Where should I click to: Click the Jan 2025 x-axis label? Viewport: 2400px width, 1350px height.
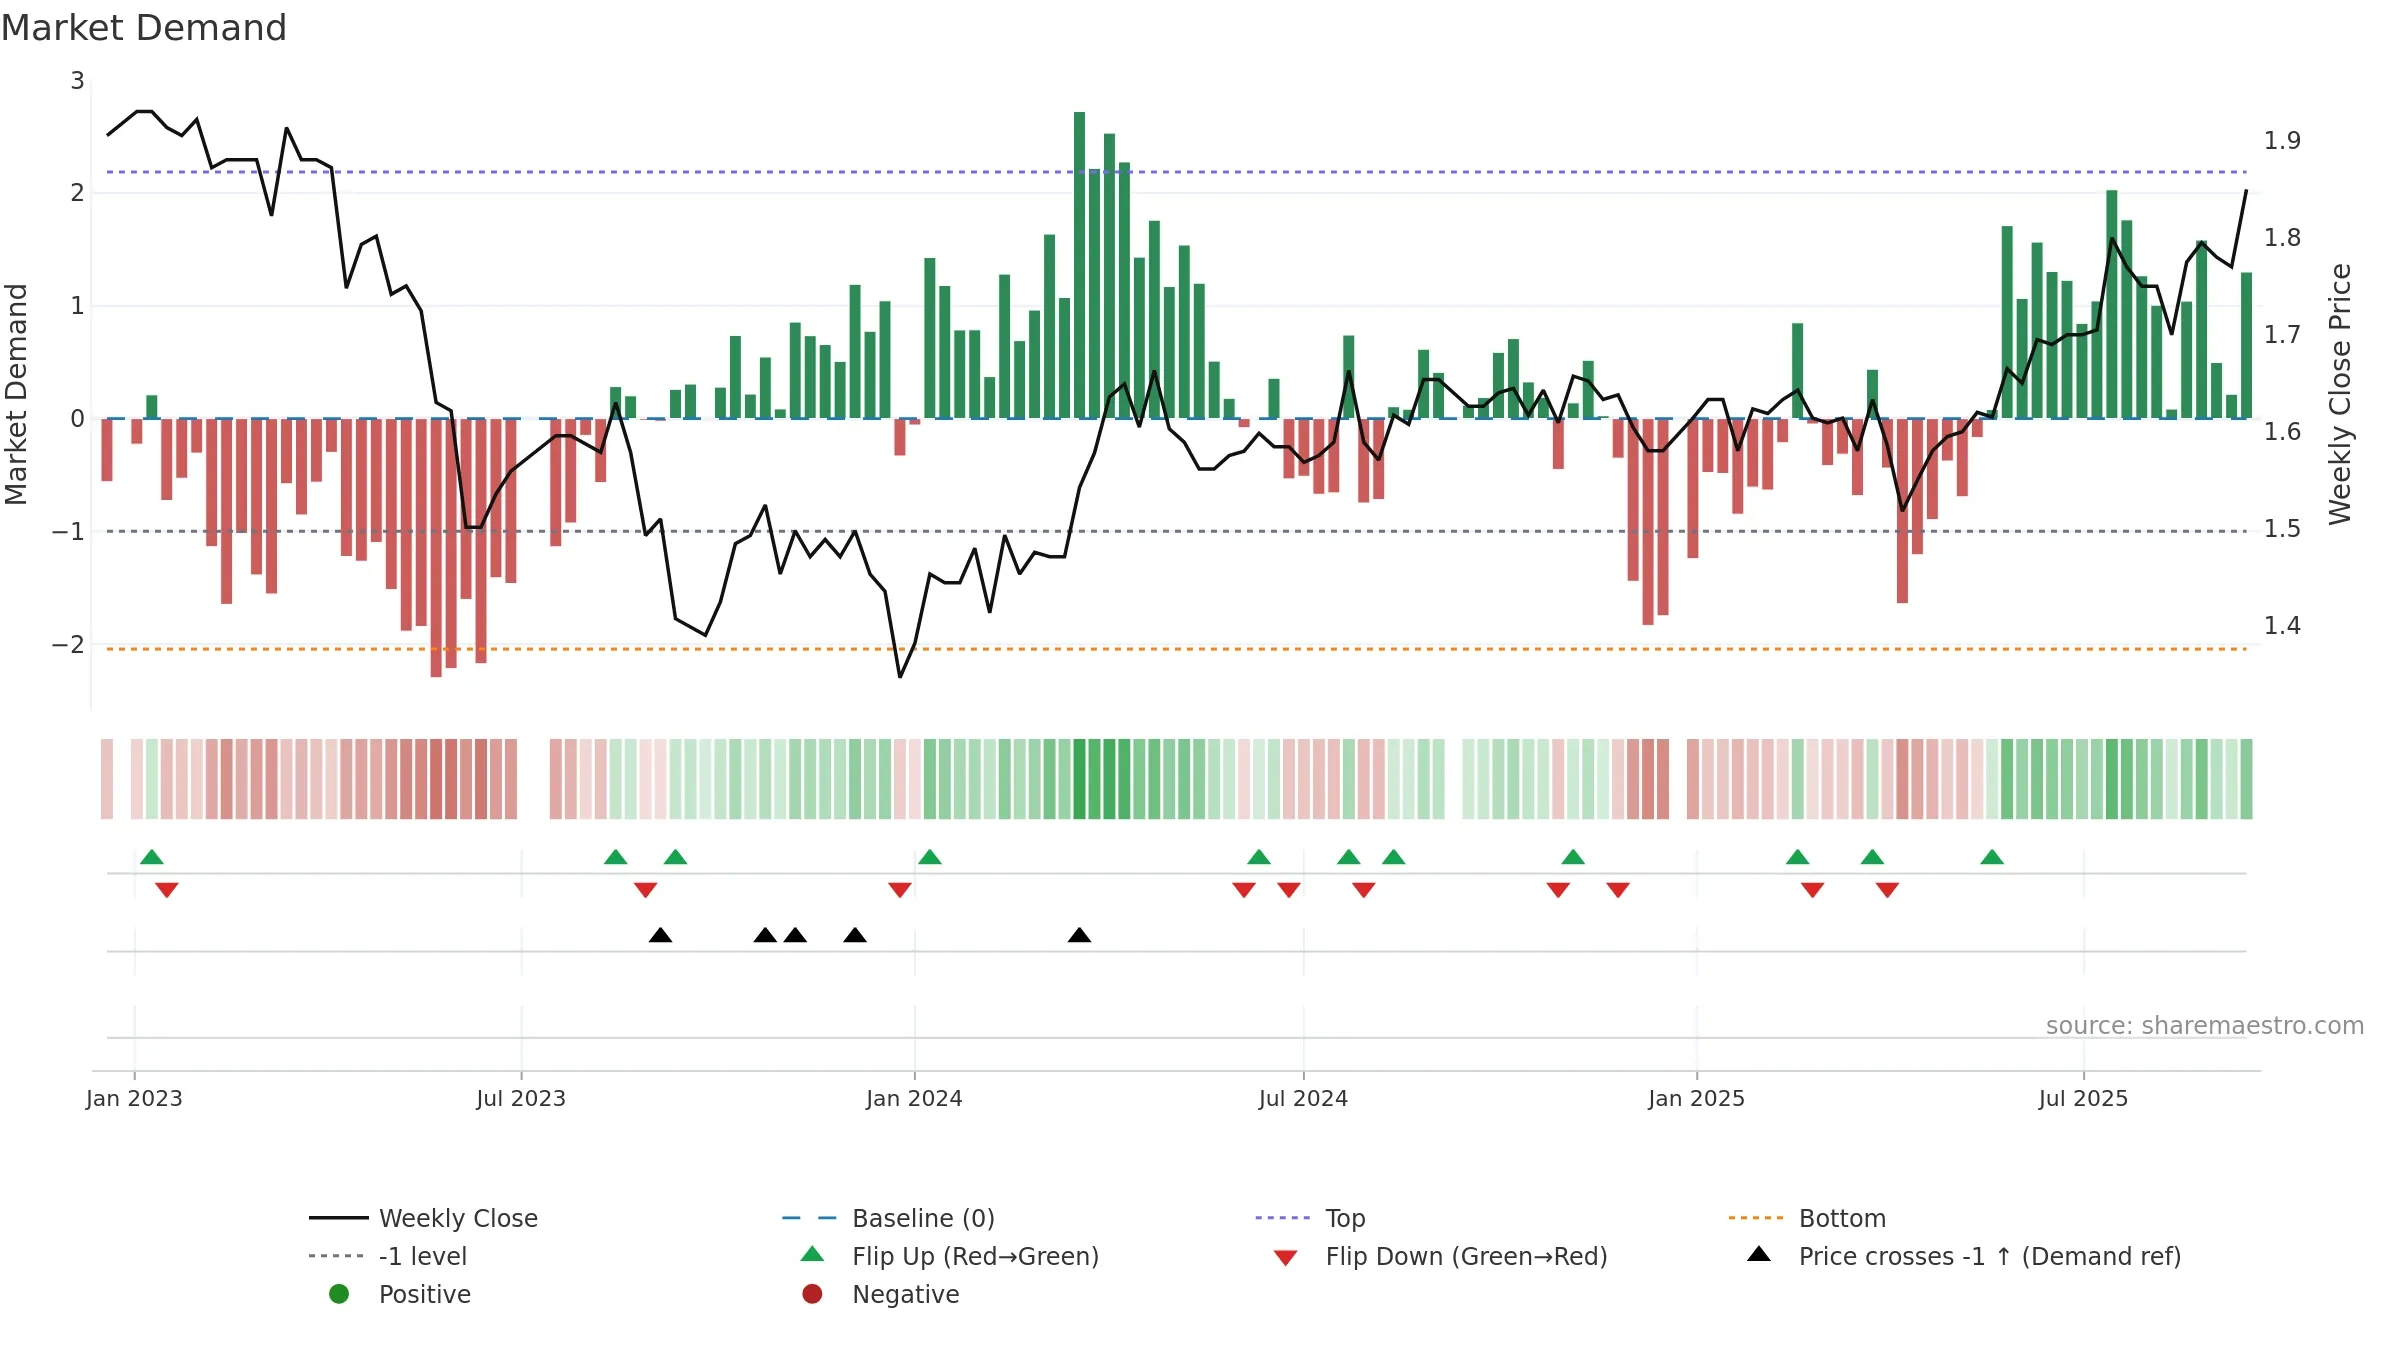pyautogui.click(x=1696, y=1098)
